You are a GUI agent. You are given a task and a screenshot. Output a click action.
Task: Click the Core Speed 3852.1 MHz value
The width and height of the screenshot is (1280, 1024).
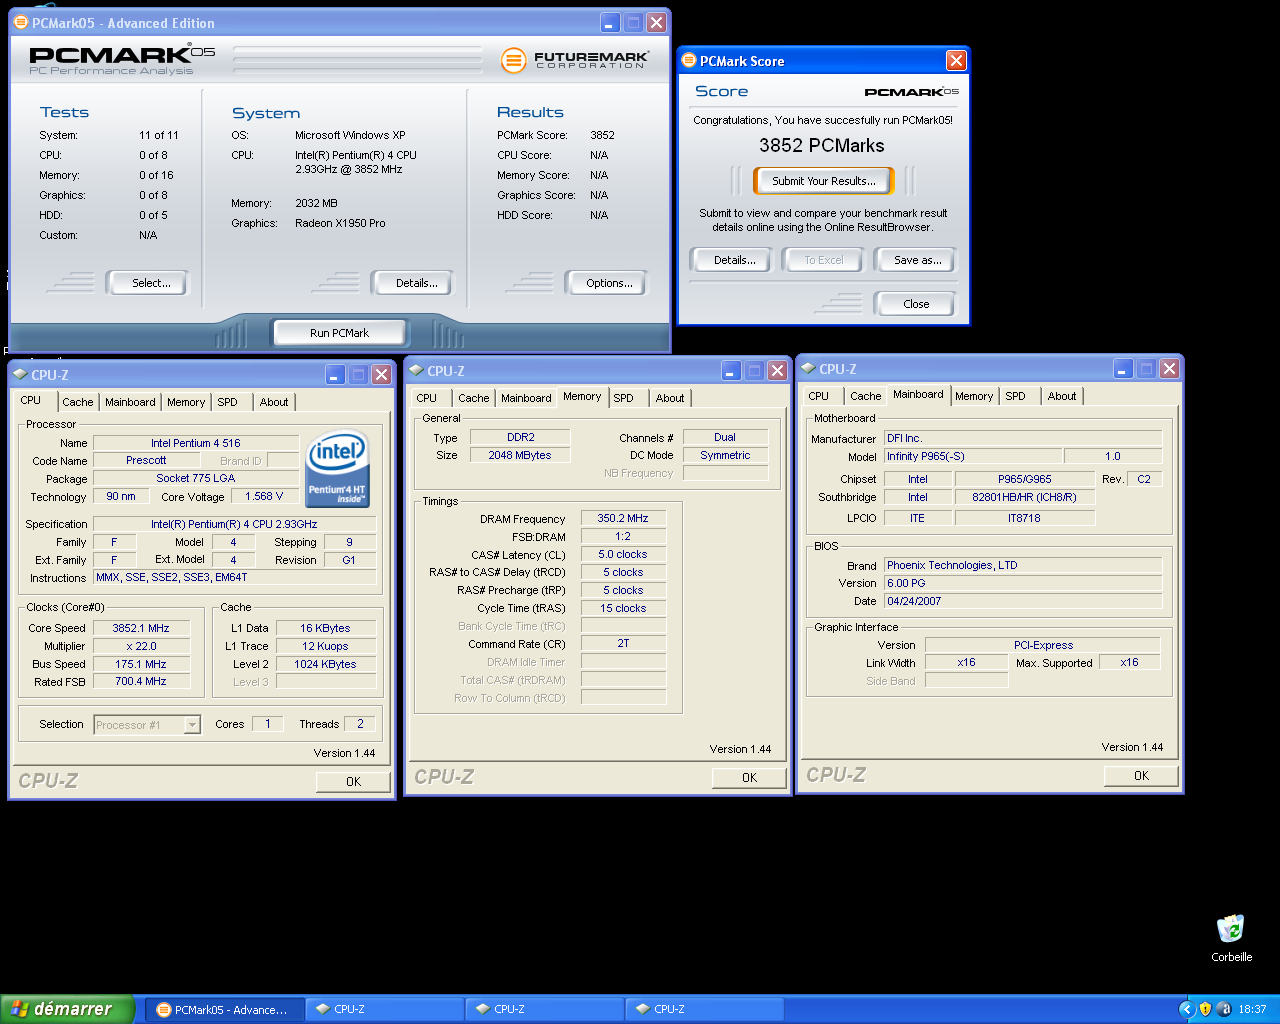pyautogui.click(x=141, y=628)
